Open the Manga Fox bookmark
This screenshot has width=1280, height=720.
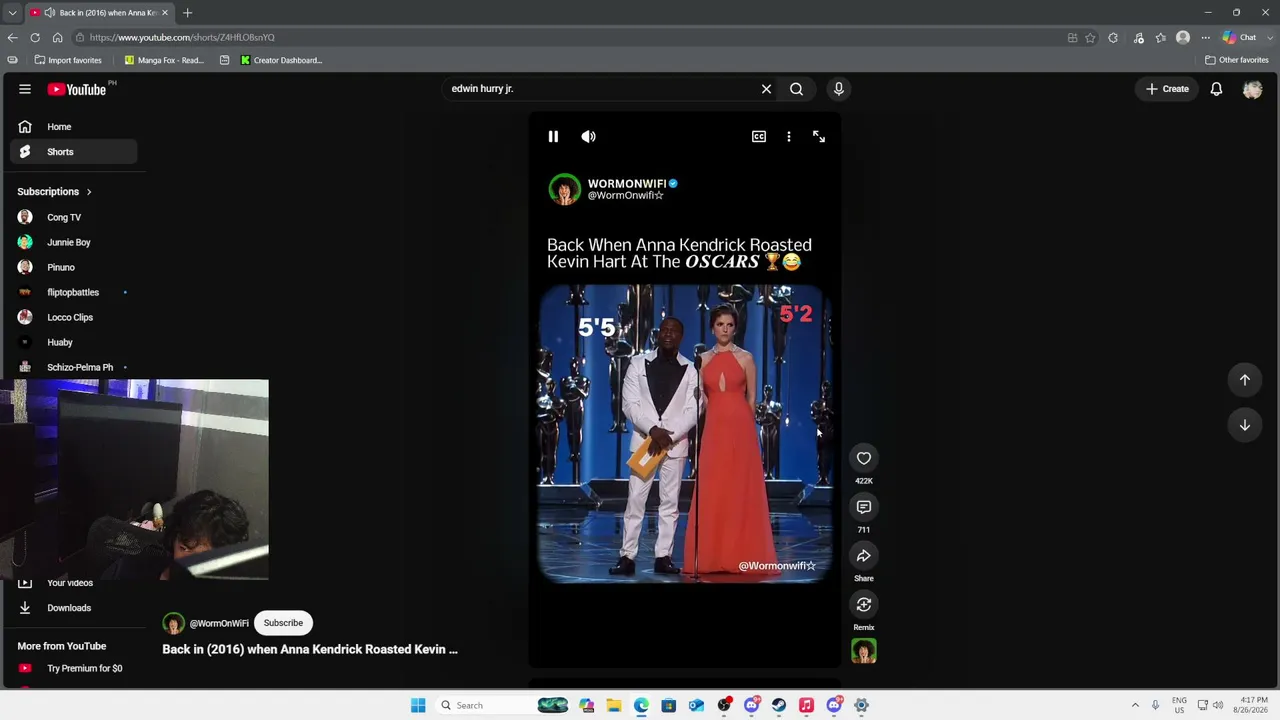coord(162,60)
